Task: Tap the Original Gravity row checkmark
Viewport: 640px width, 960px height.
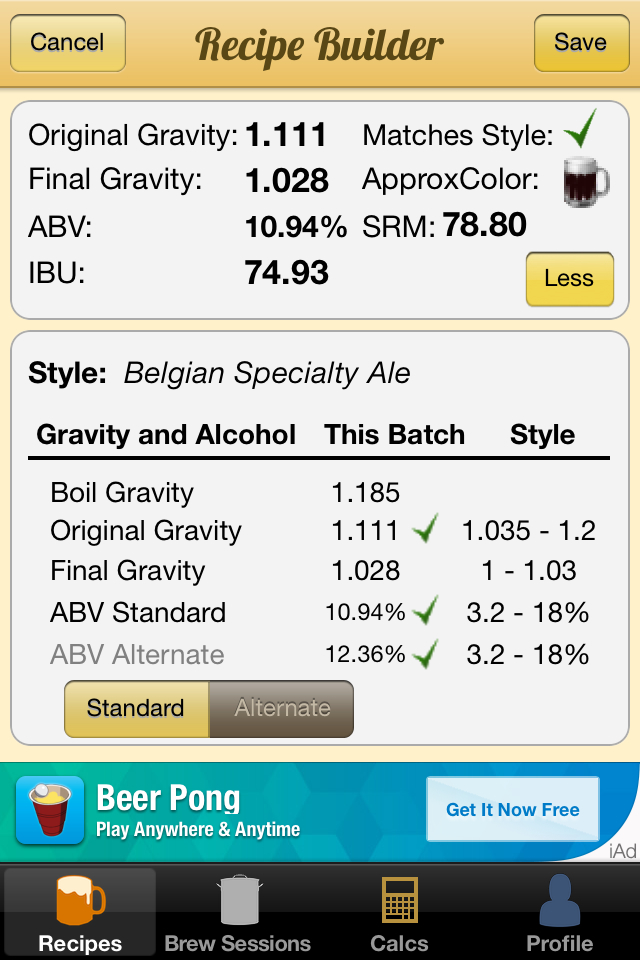Action: coord(425,528)
